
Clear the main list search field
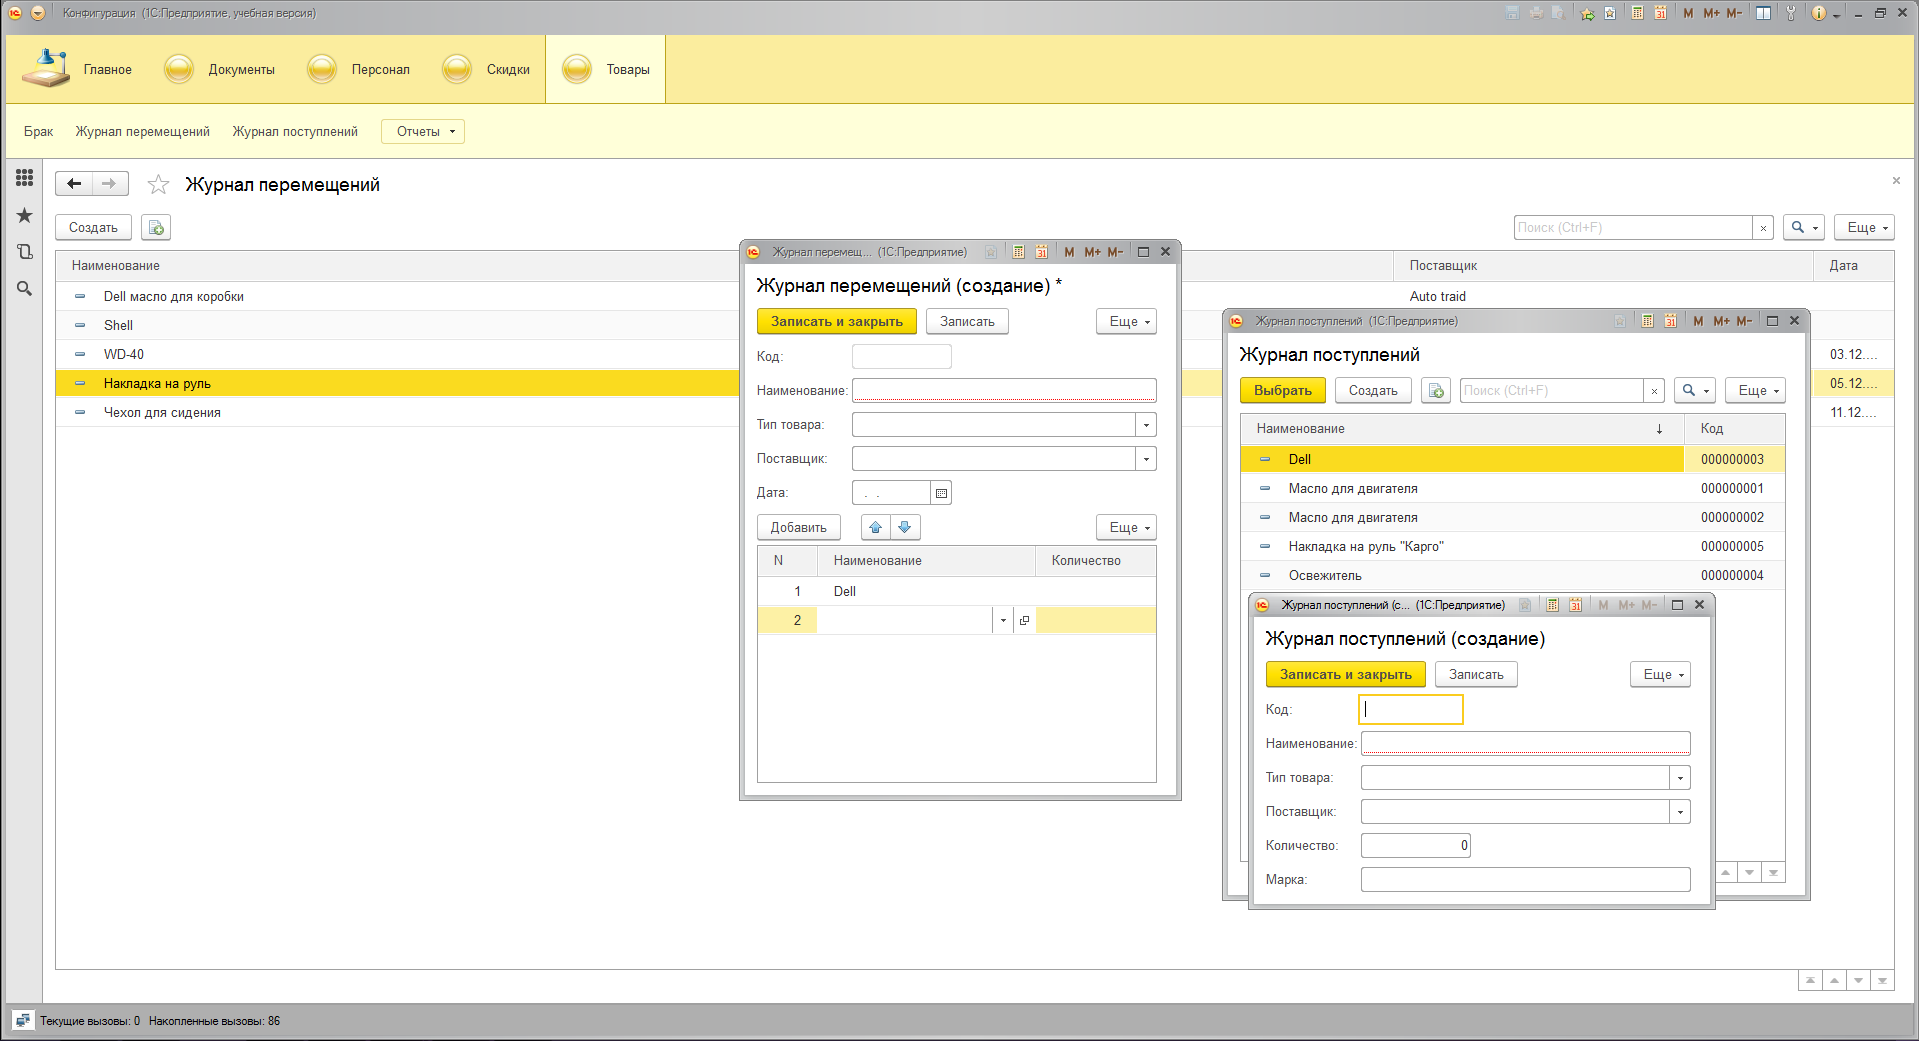coord(1763,228)
